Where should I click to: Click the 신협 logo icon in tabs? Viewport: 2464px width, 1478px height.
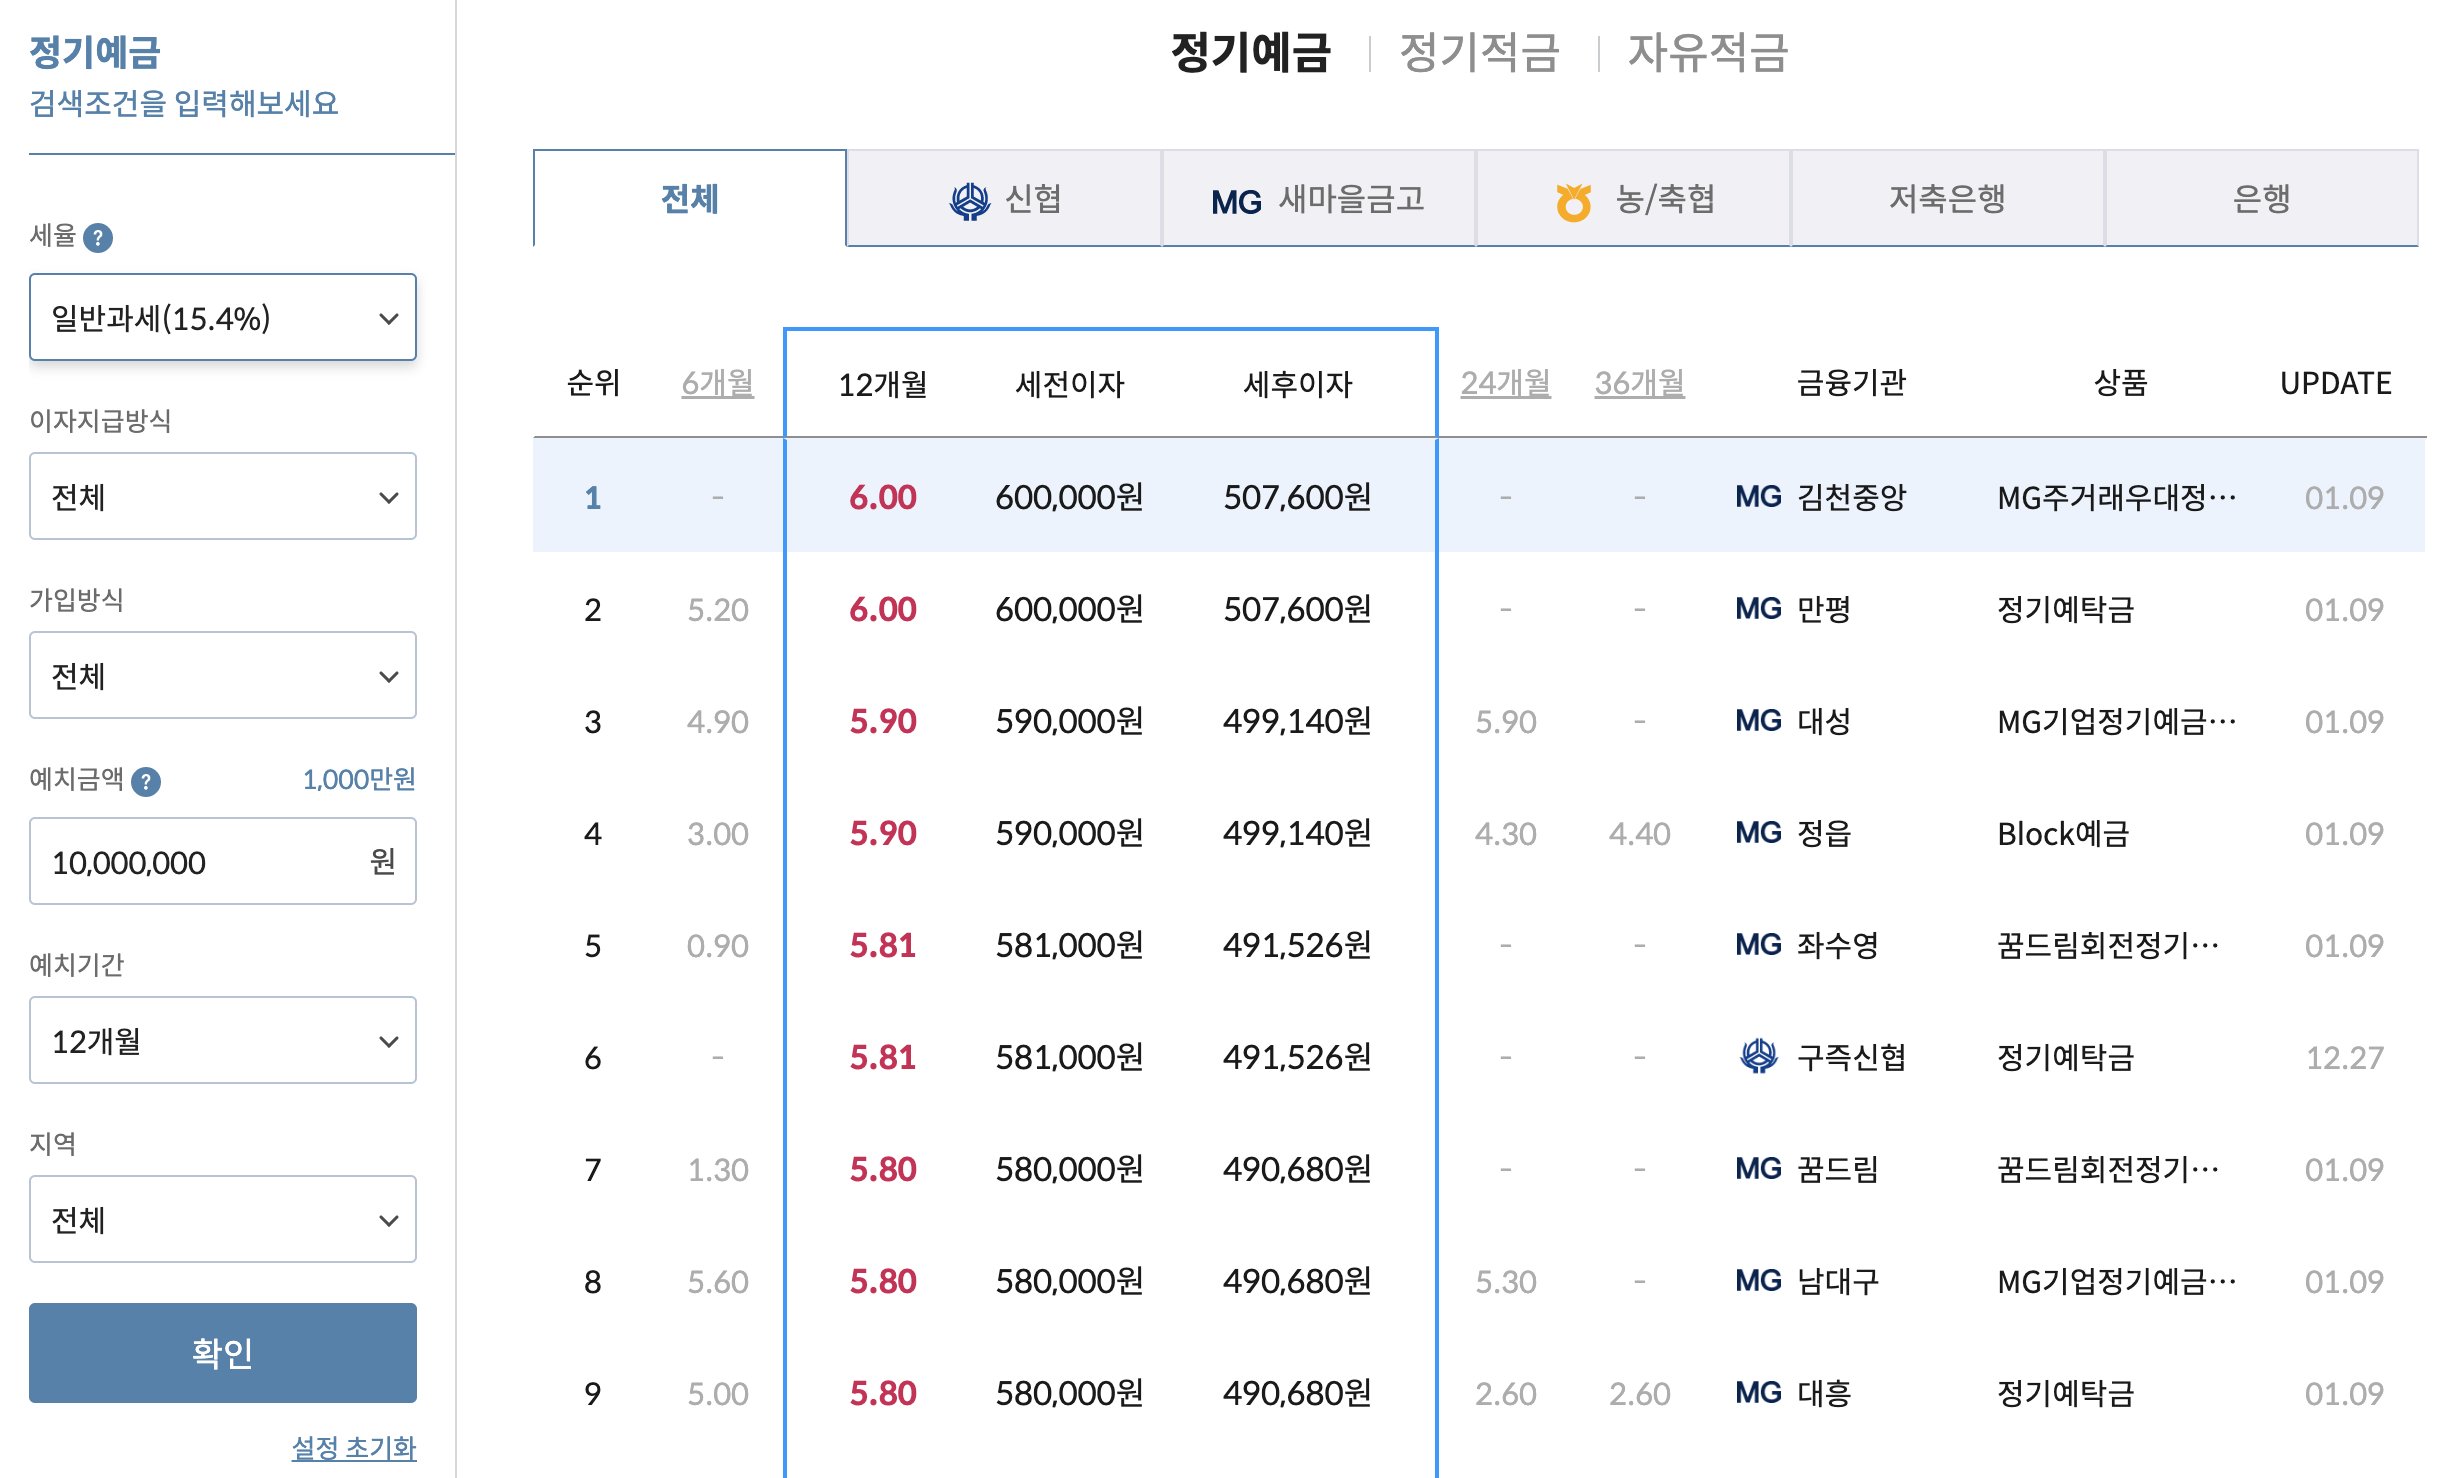pyautogui.click(x=969, y=201)
